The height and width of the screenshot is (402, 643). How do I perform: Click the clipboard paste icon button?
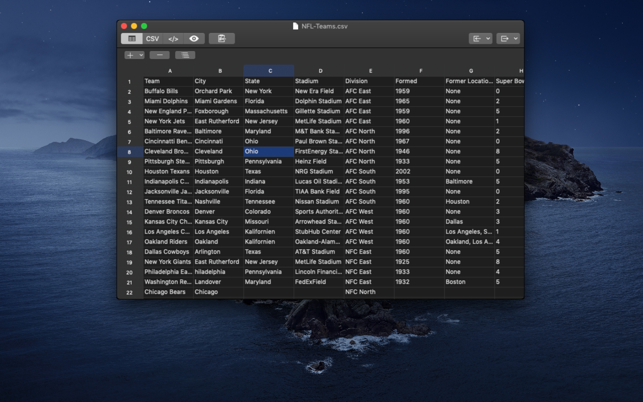click(222, 39)
